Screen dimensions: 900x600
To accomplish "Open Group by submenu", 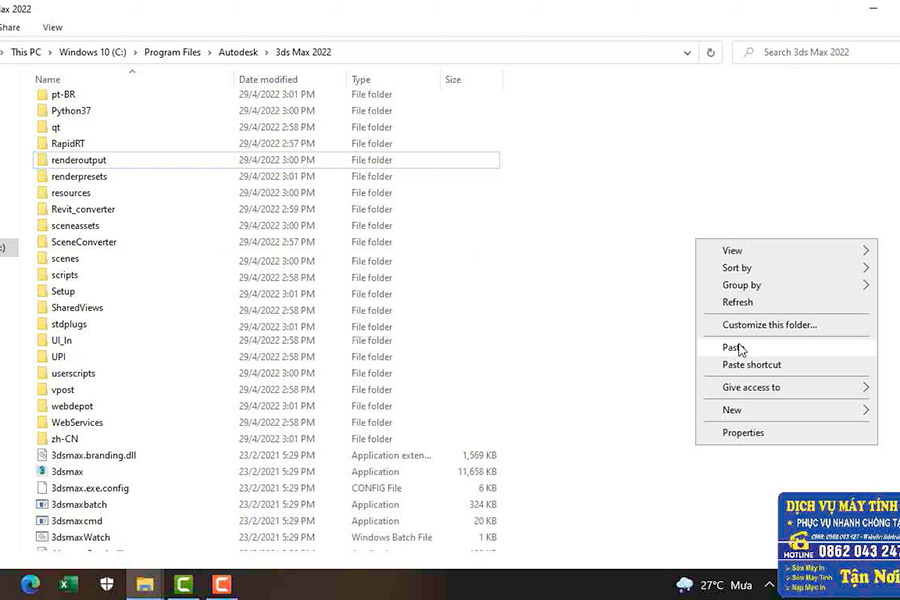I will coord(786,285).
